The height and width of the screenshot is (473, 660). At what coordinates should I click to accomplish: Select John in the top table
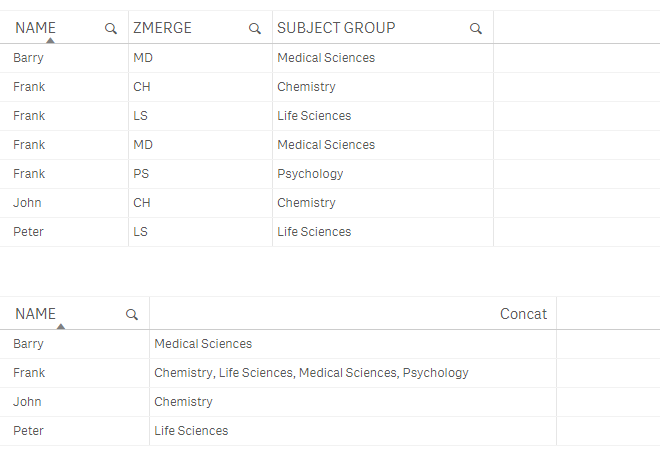(28, 203)
